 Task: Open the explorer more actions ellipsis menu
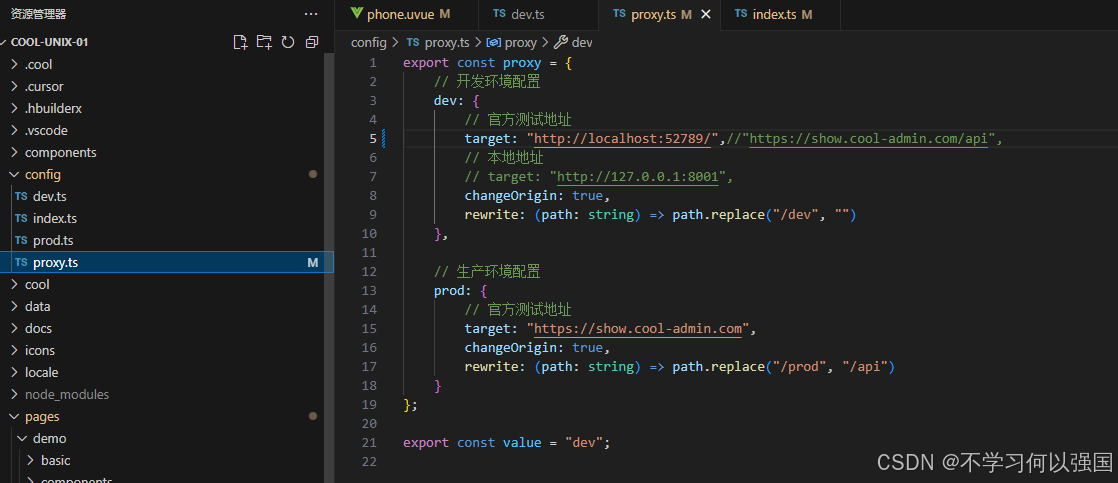click(311, 14)
